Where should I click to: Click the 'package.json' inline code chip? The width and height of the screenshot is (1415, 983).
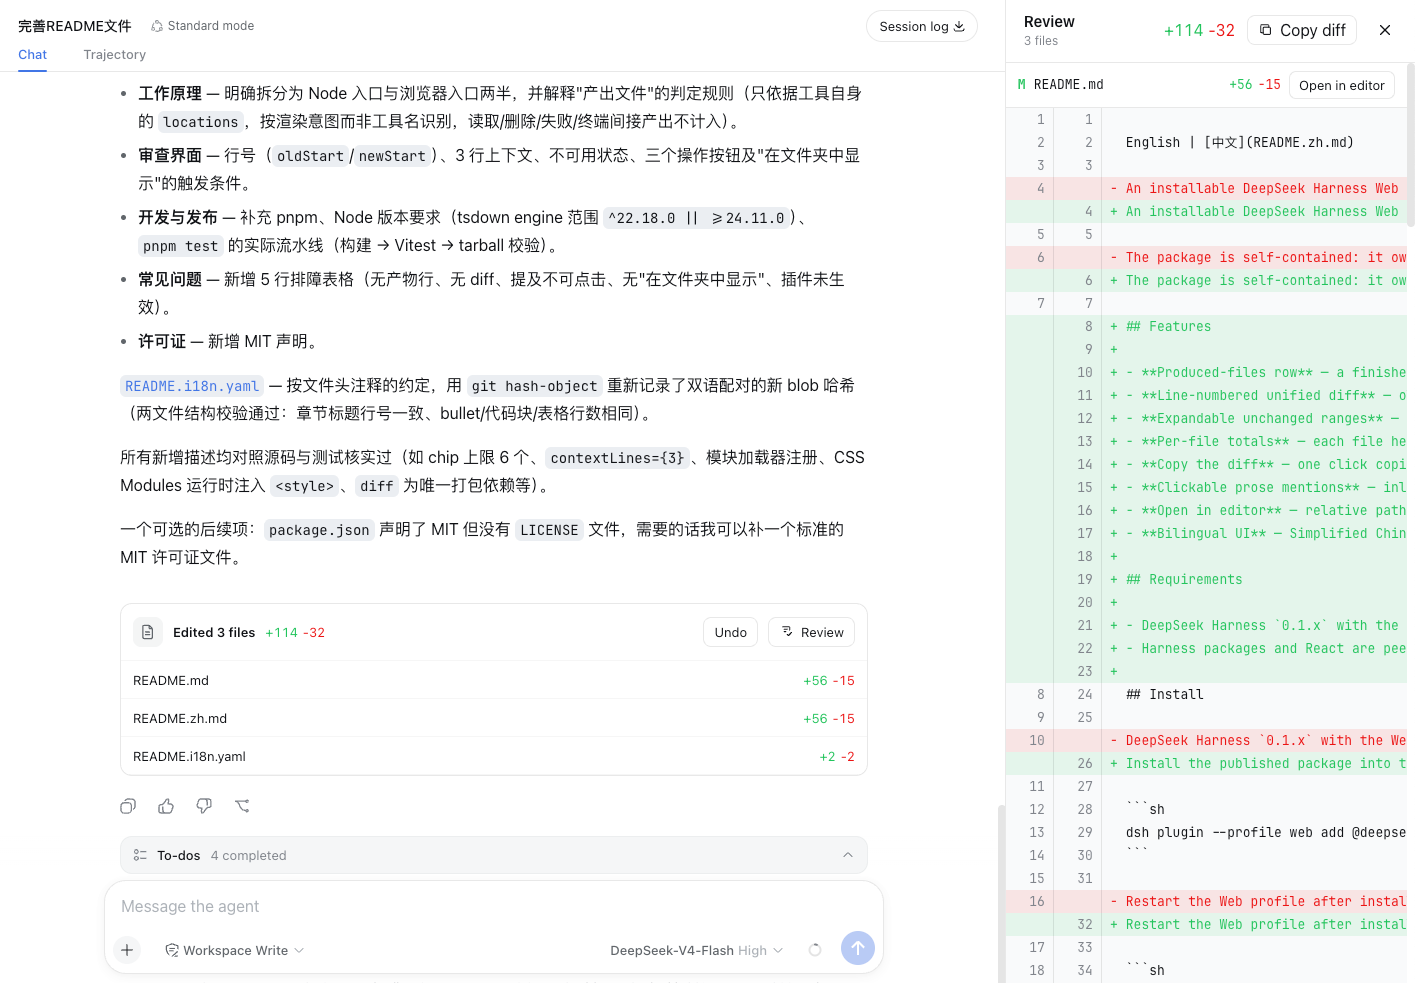319,530
